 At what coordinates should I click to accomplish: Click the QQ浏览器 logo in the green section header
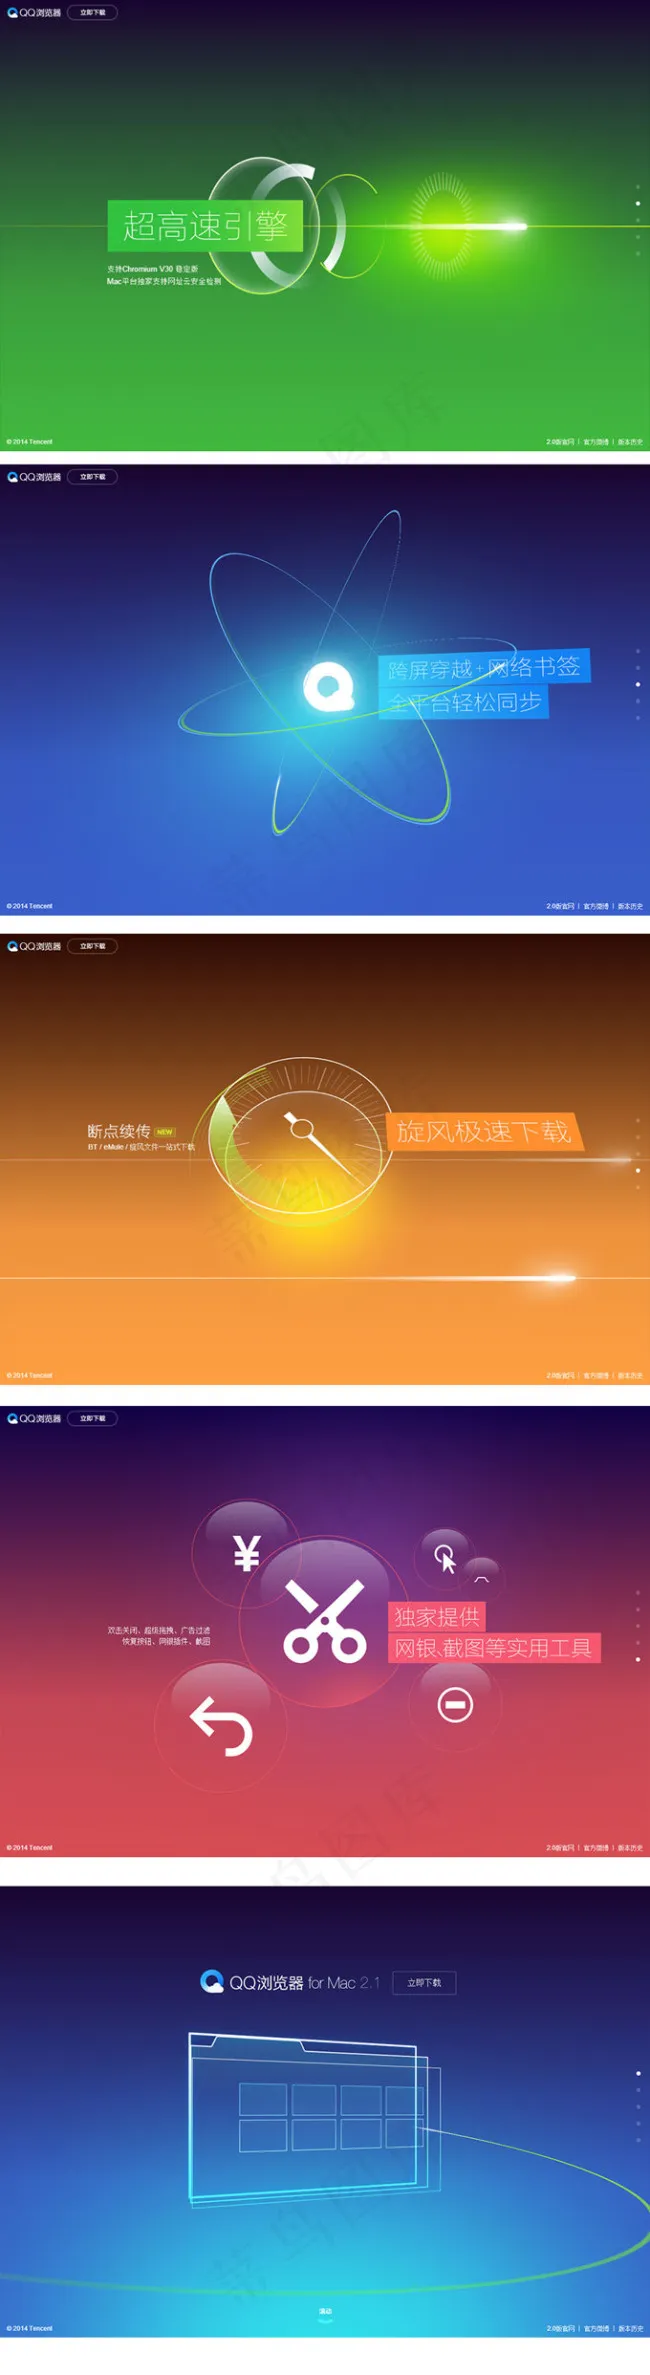(34, 13)
